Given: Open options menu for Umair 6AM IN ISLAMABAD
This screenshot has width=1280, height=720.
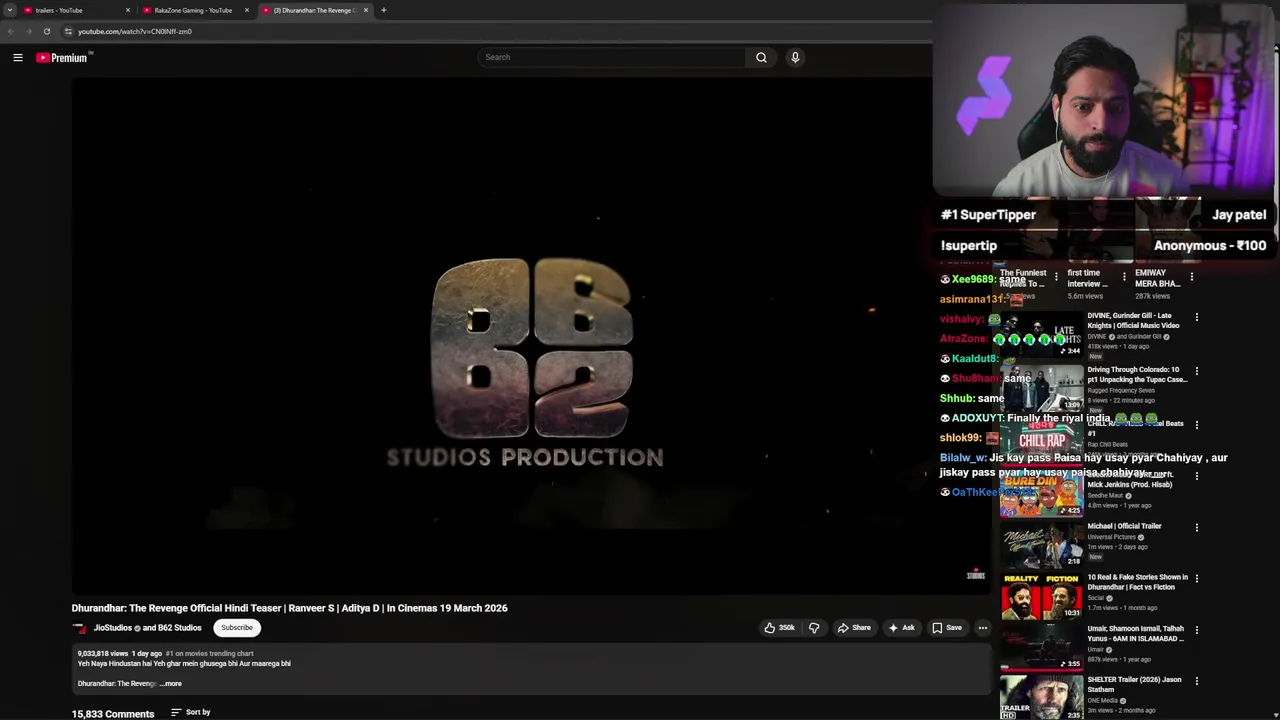Looking at the screenshot, I should 1197,630.
